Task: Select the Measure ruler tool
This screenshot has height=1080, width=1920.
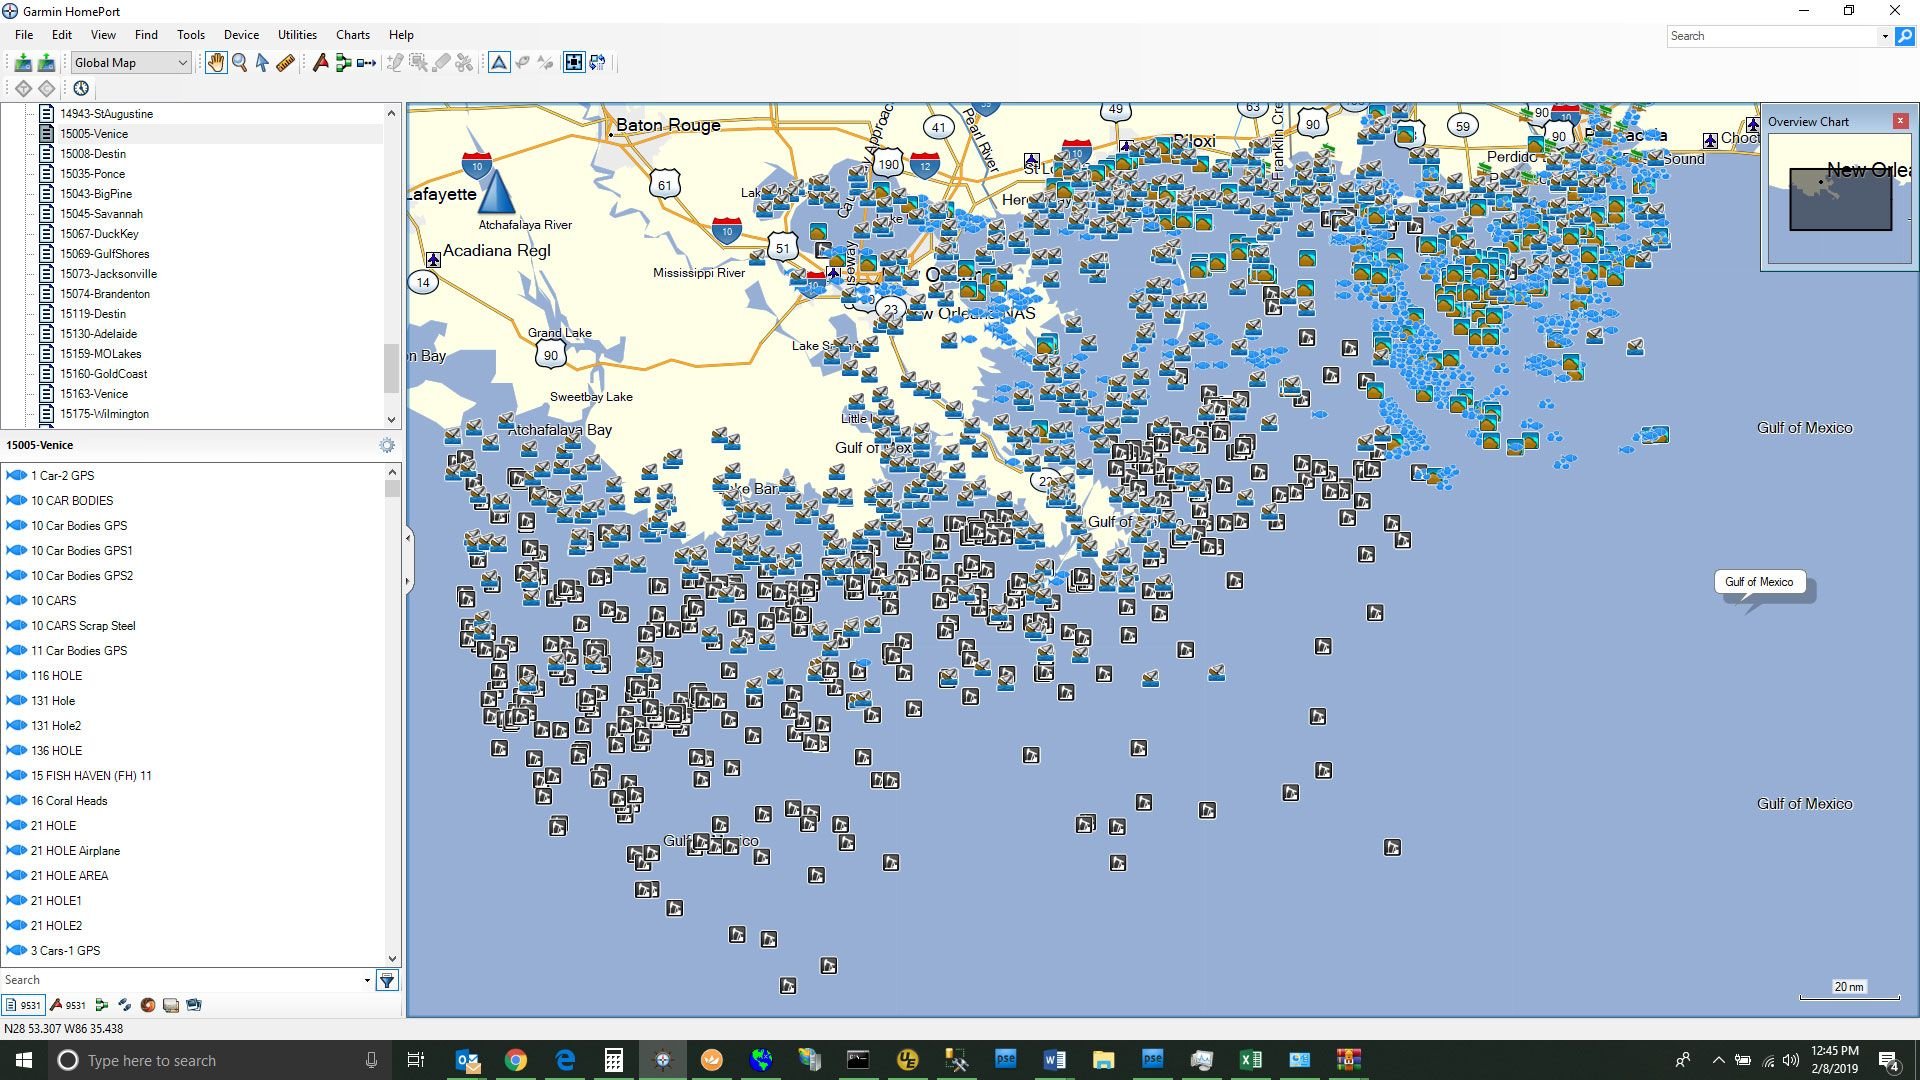Action: pyautogui.click(x=285, y=63)
